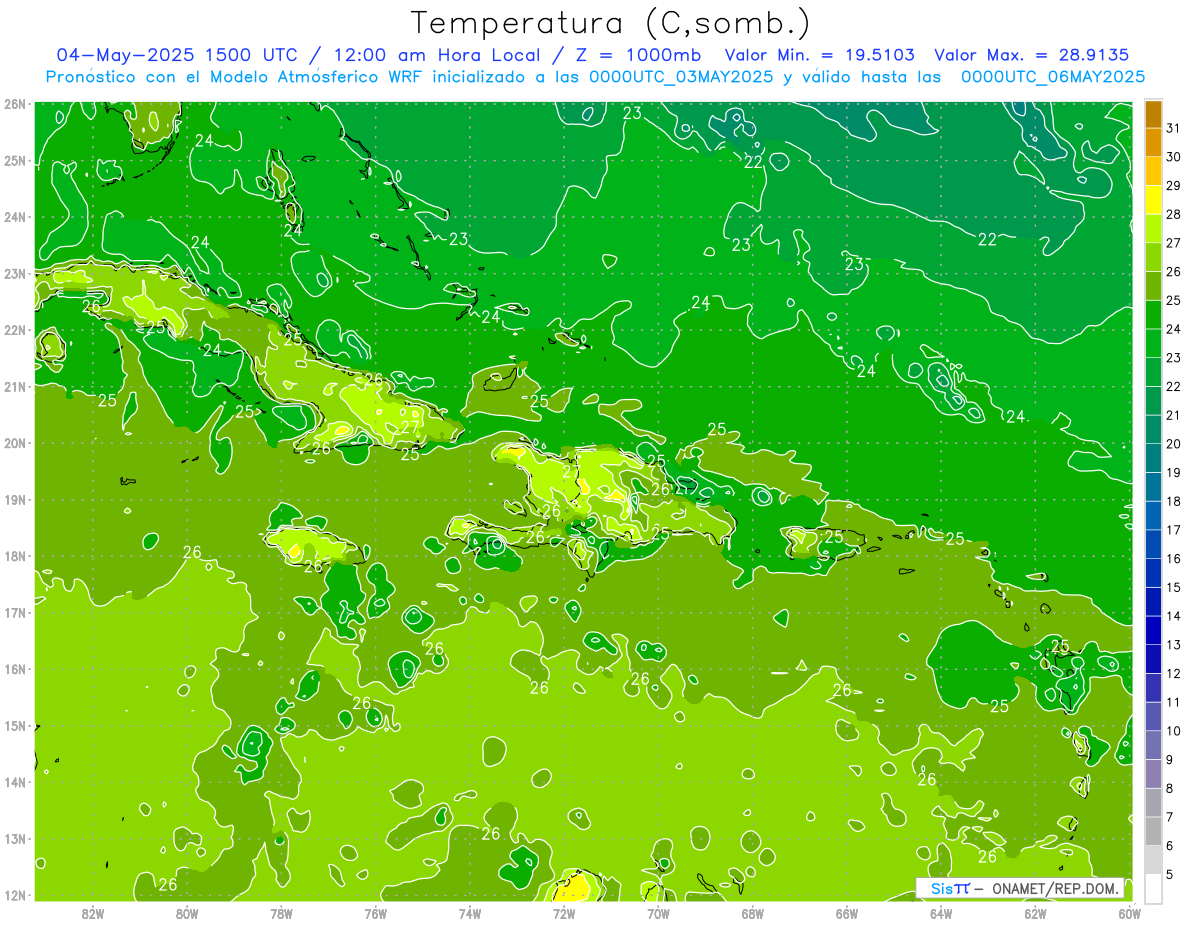Select the orange legend swatch between 29 and 30

(x=1153, y=171)
